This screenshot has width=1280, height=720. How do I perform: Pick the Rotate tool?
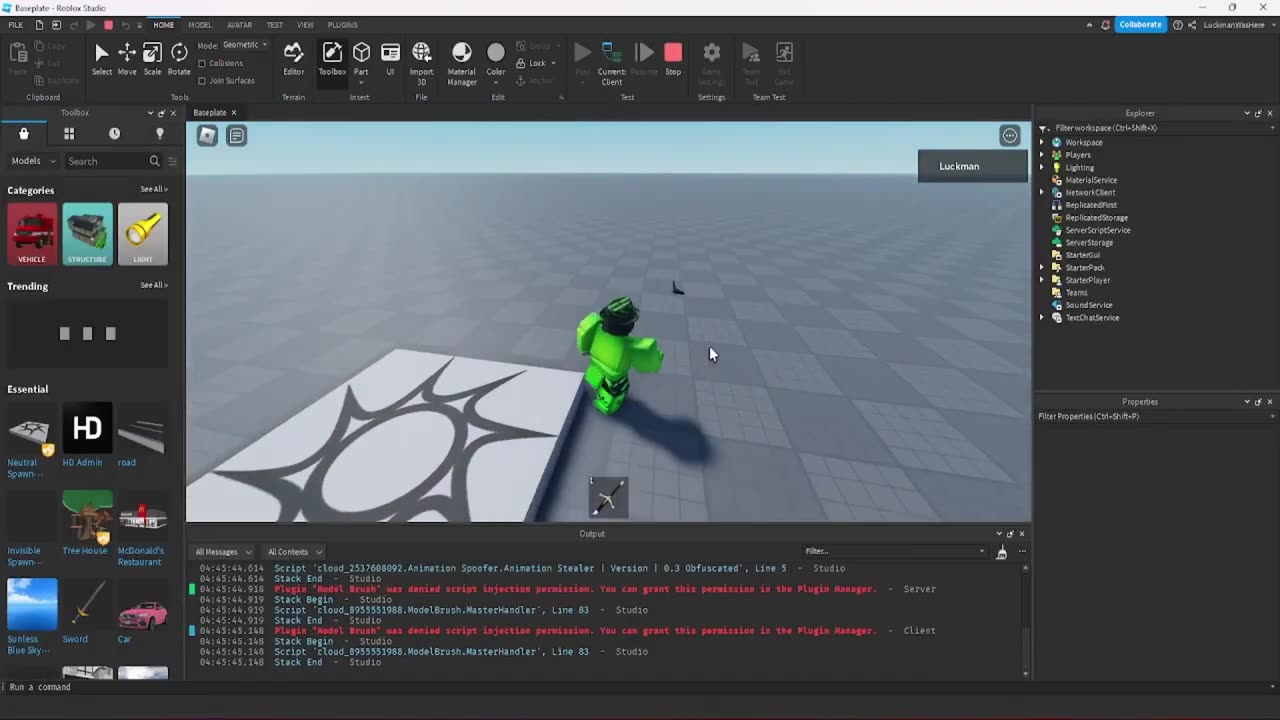(179, 59)
